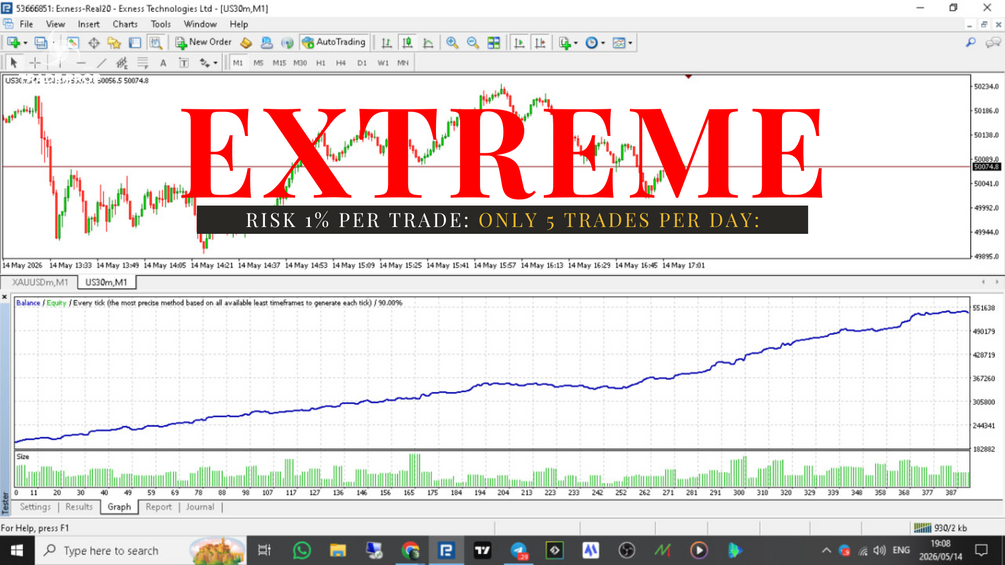The width and height of the screenshot is (1005, 565).
Task: Open the tester Report tab
Action: (x=158, y=507)
